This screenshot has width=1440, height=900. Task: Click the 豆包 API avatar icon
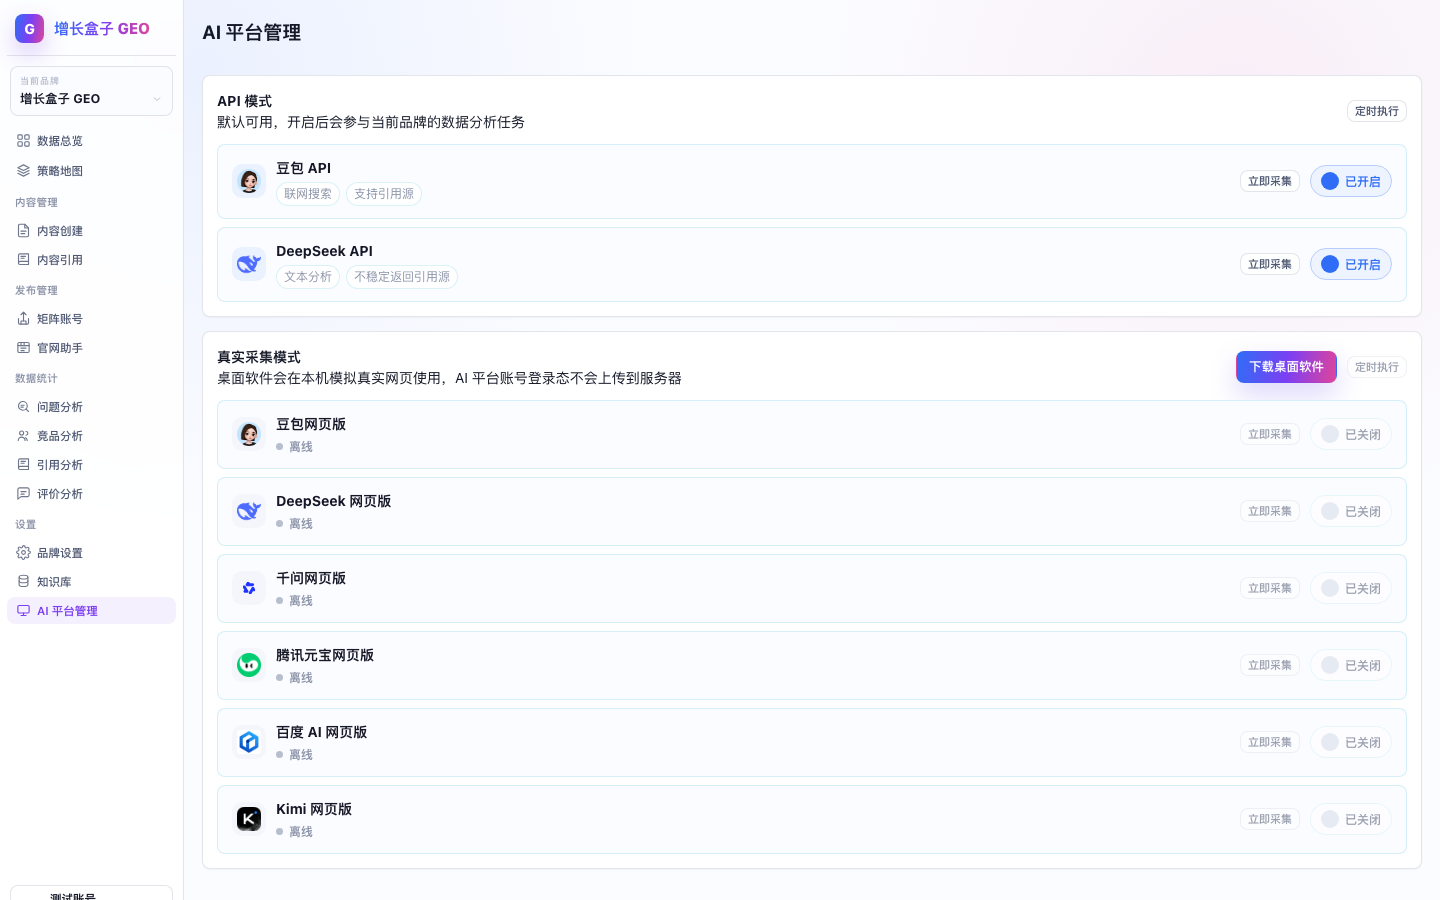[x=249, y=181]
